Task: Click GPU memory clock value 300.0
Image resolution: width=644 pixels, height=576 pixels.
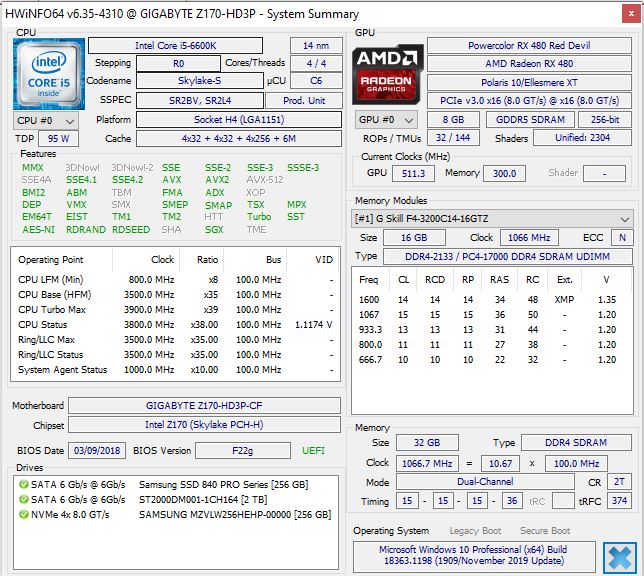Action: point(504,173)
